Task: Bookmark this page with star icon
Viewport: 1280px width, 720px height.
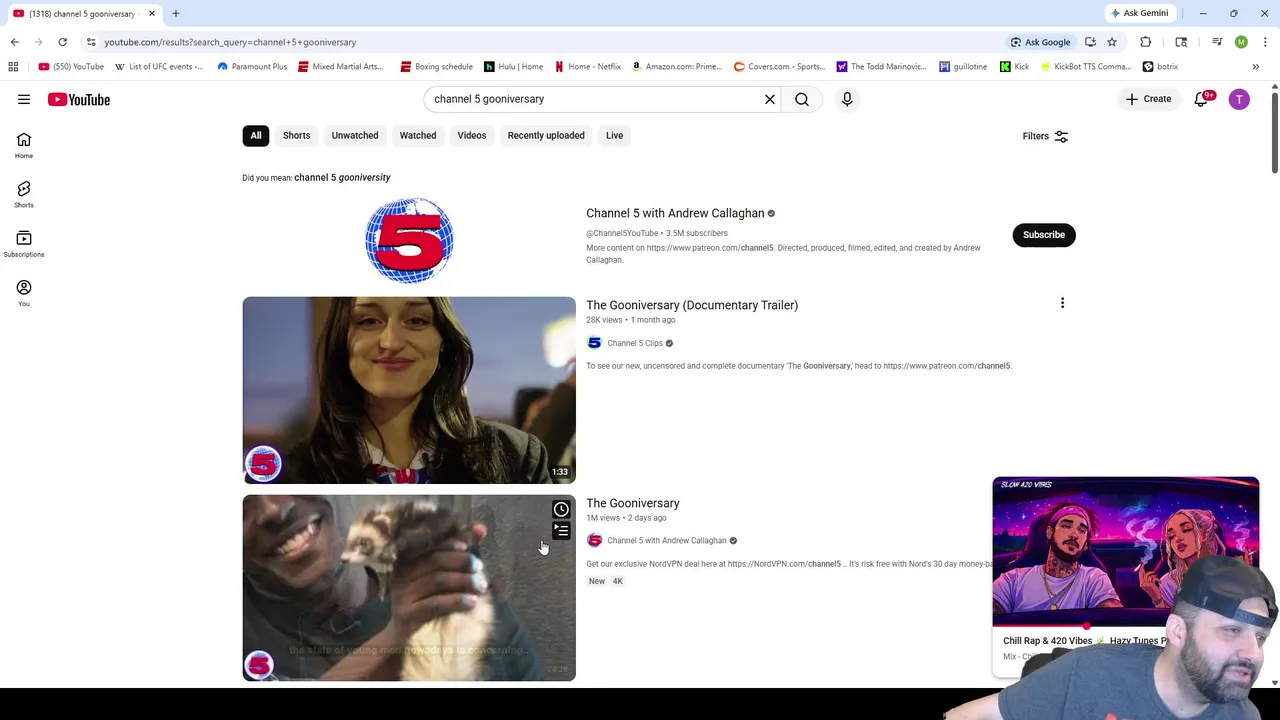Action: [x=1112, y=42]
